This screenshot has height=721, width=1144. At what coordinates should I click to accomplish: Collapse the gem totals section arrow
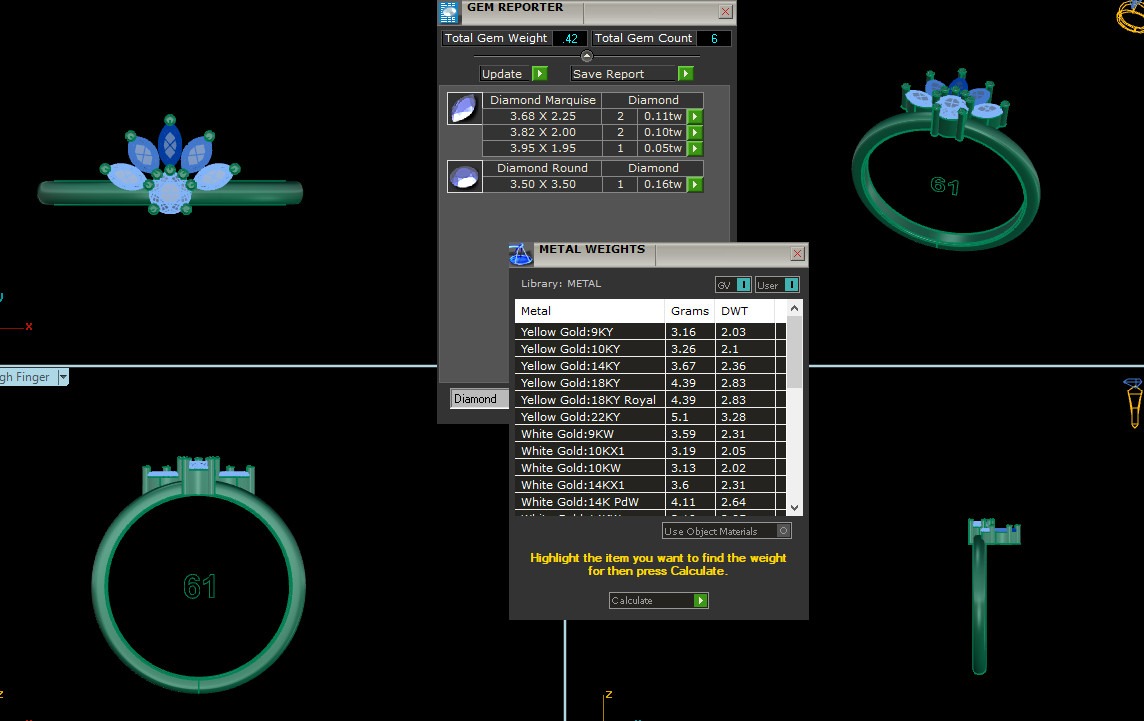587,56
